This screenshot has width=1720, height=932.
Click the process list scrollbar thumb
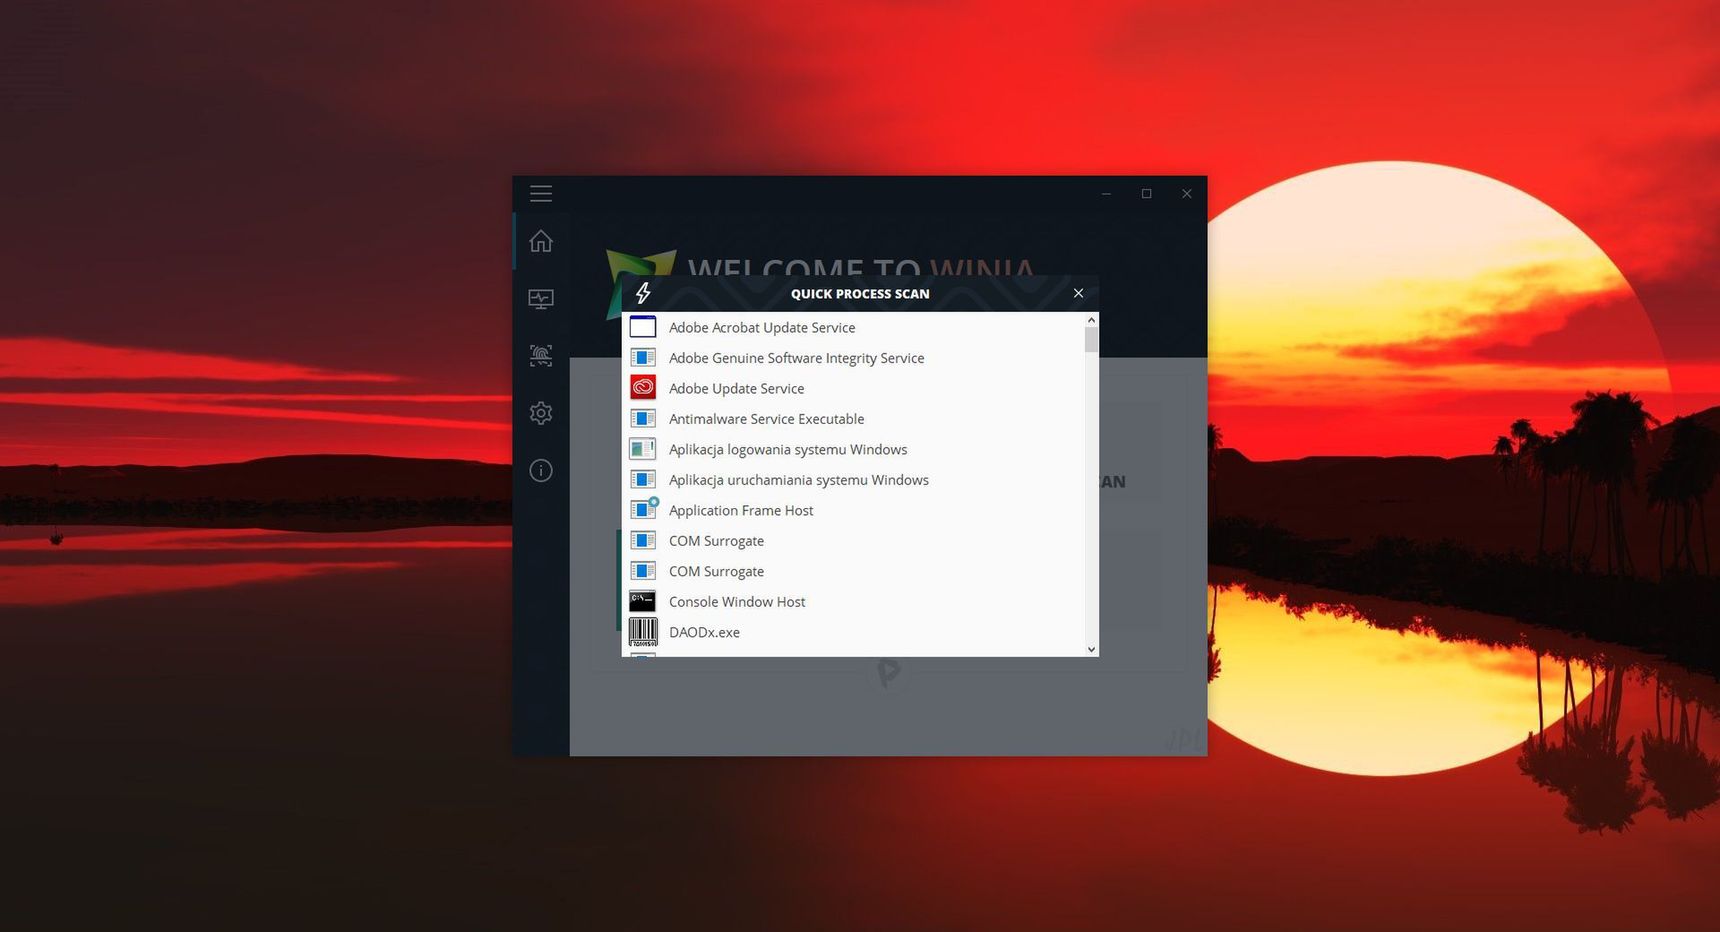pos(1091,340)
